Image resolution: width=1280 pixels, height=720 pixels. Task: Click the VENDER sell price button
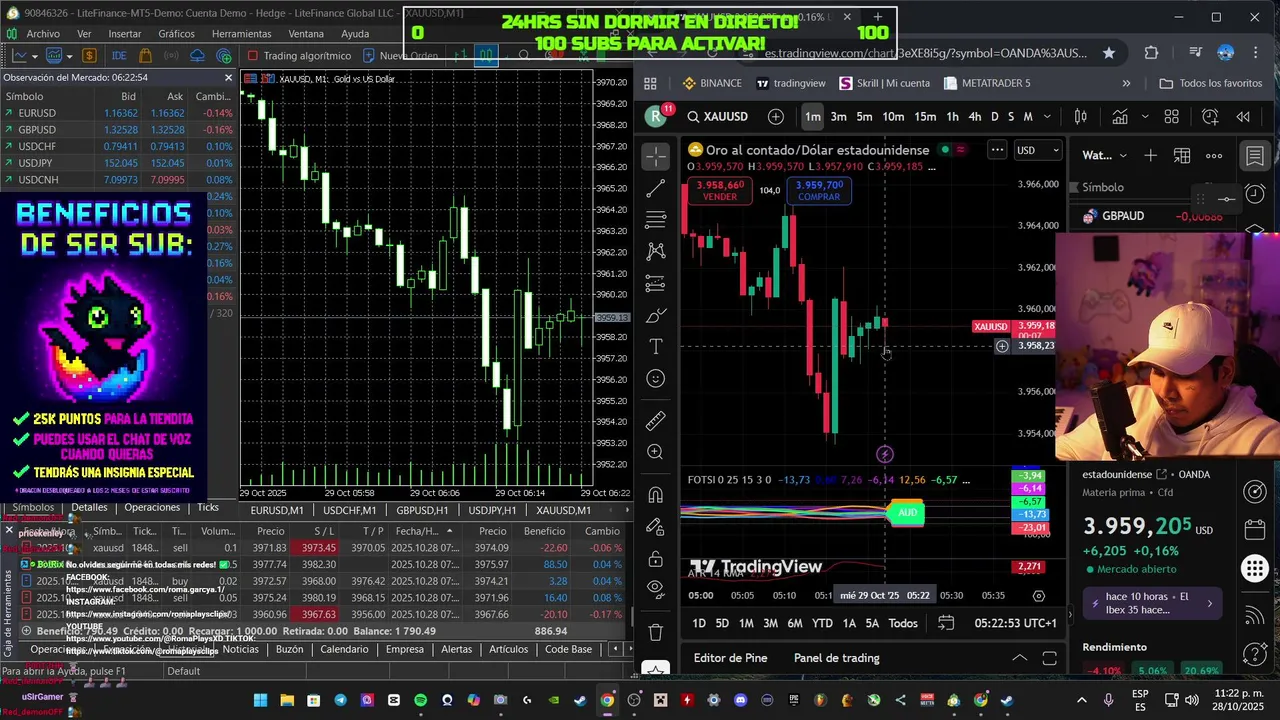point(720,191)
